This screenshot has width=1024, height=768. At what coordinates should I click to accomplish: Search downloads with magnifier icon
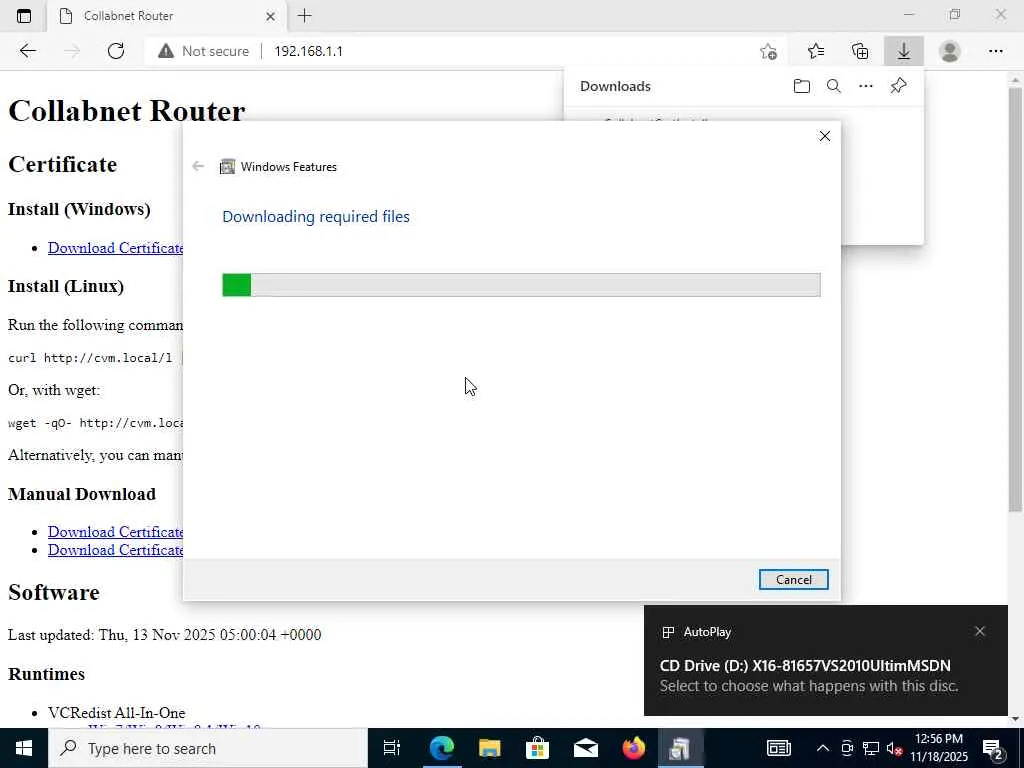coord(834,86)
